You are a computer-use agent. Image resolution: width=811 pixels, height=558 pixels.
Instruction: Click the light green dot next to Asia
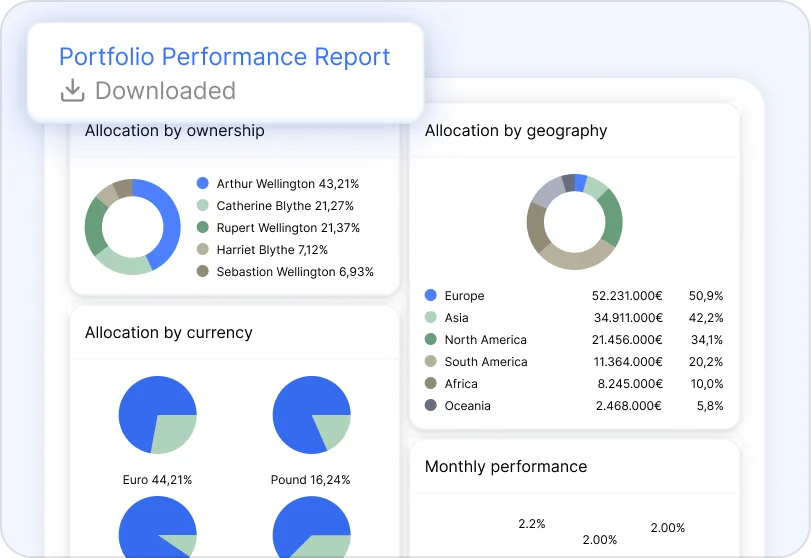pos(430,317)
